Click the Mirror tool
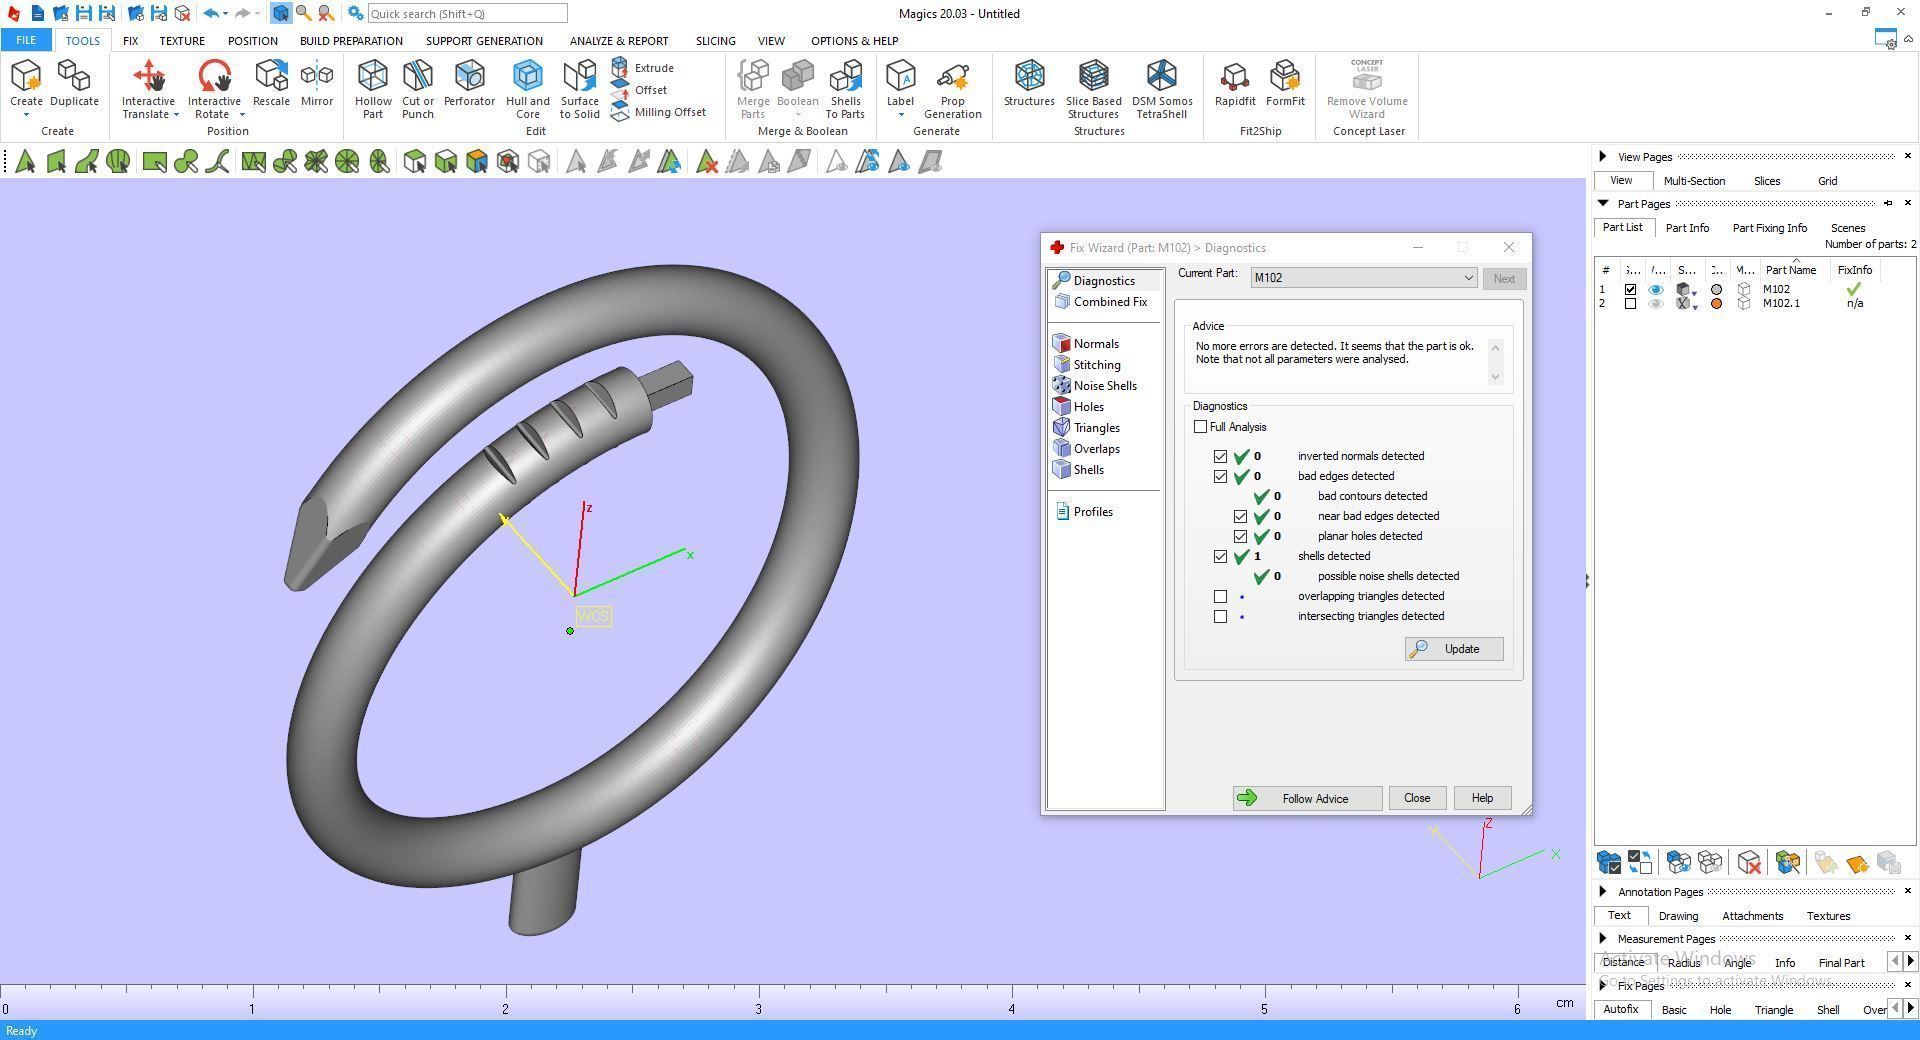This screenshot has width=1920, height=1040. tap(317, 83)
